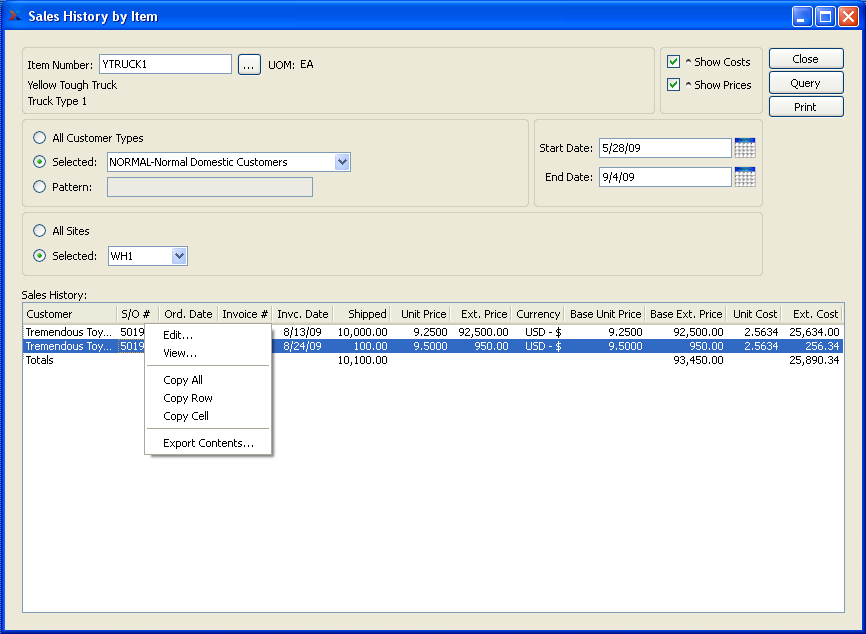Select the All Sites radio button
Image resolution: width=866 pixels, height=634 pixels.
pyautogui.click(x=40, y=231)
